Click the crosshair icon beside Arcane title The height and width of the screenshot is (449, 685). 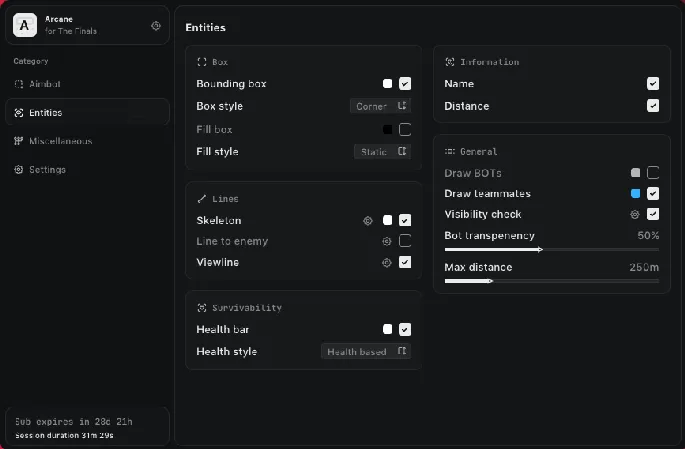156,26
